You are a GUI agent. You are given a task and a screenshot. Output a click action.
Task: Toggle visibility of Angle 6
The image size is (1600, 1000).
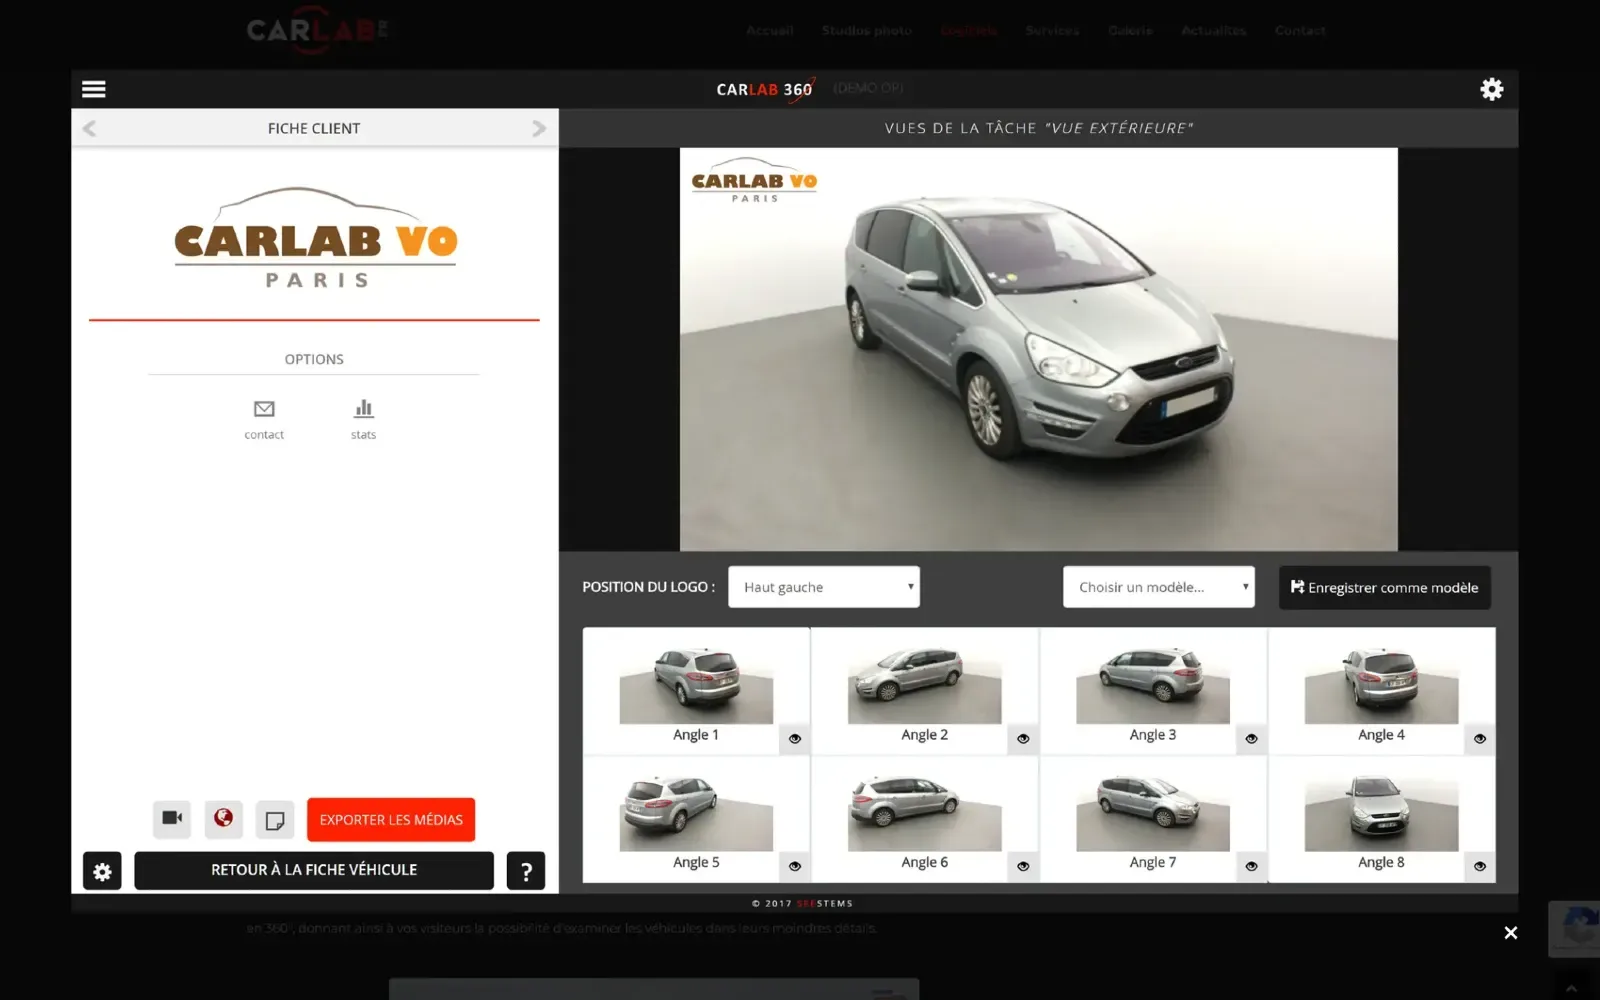(x=1023, y=866)
